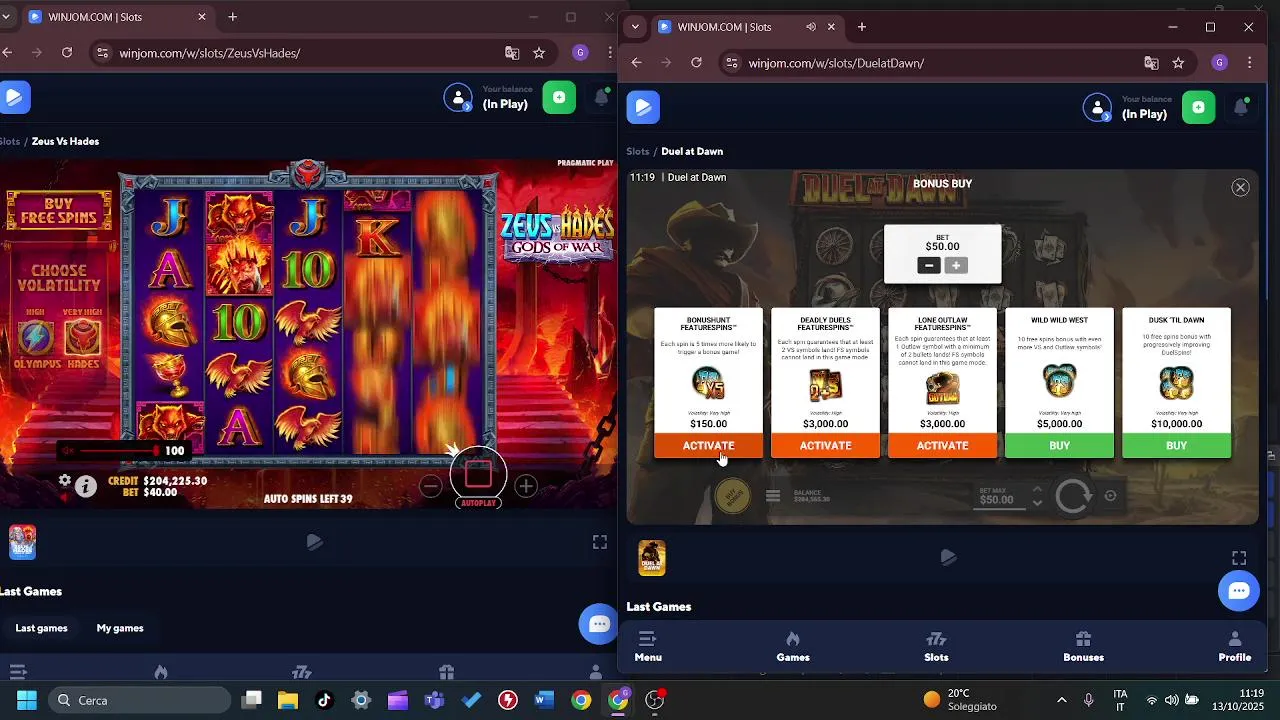The width and height of the screenshot is (1280, 720).
Task: Activate Deadly Duels FeatureSpins
Action: pos(825,446)
